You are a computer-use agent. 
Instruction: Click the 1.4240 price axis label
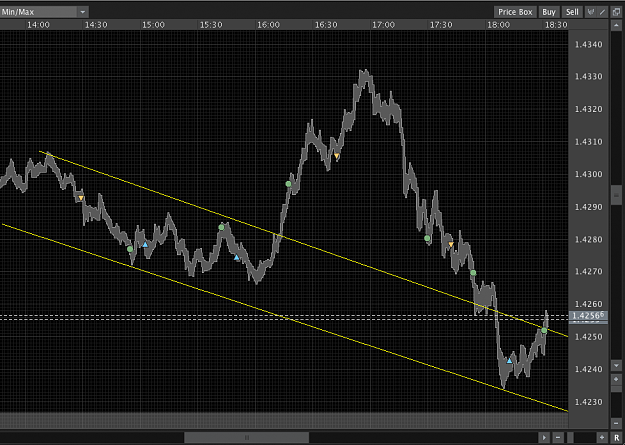588,369
